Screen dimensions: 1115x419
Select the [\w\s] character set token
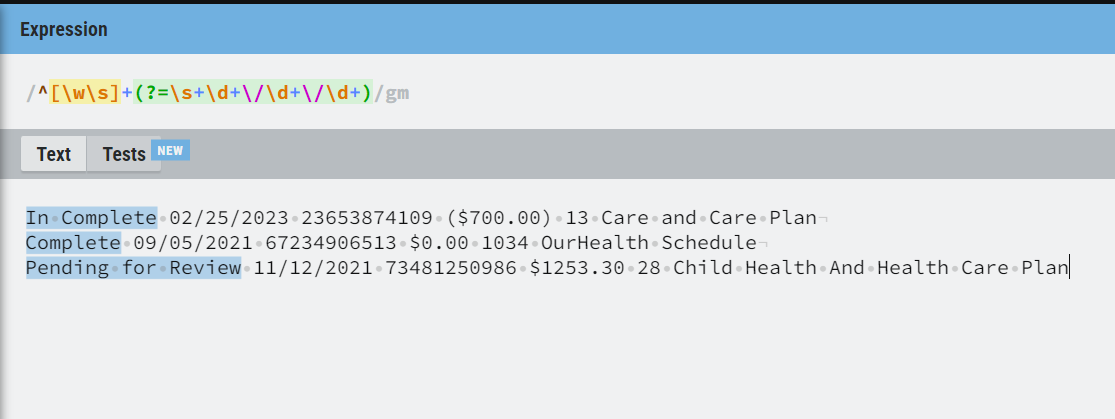pos(85,93)
